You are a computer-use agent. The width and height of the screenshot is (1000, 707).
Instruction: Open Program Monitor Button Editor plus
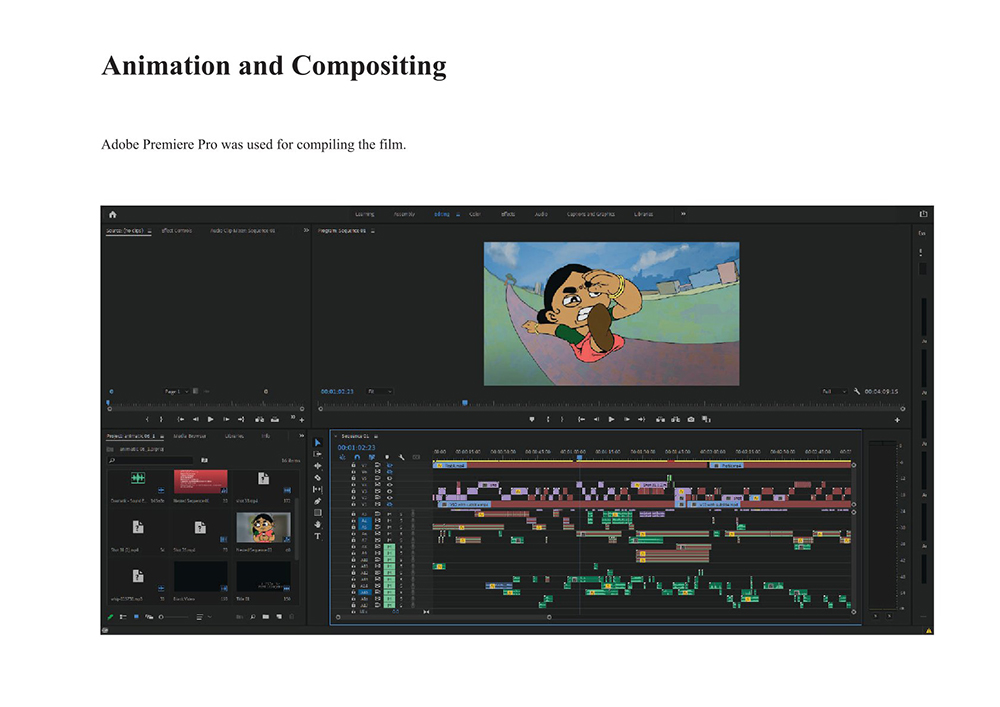pos(897,419)
